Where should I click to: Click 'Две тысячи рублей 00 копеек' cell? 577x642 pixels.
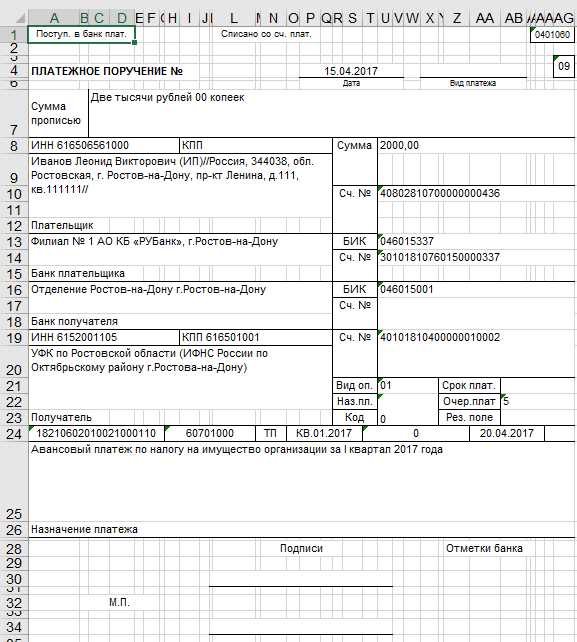click(x=332, y=113)
